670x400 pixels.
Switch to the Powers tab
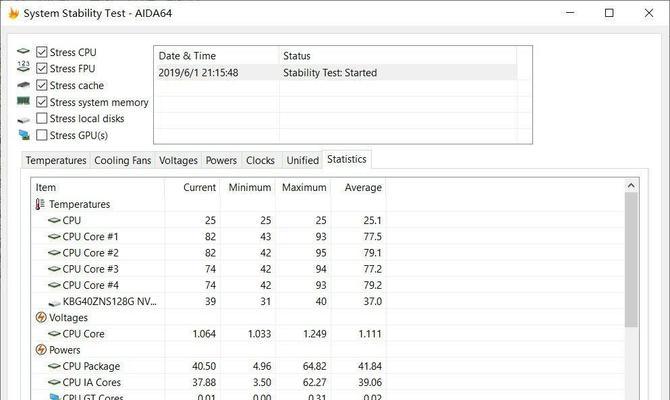(221, 160)
